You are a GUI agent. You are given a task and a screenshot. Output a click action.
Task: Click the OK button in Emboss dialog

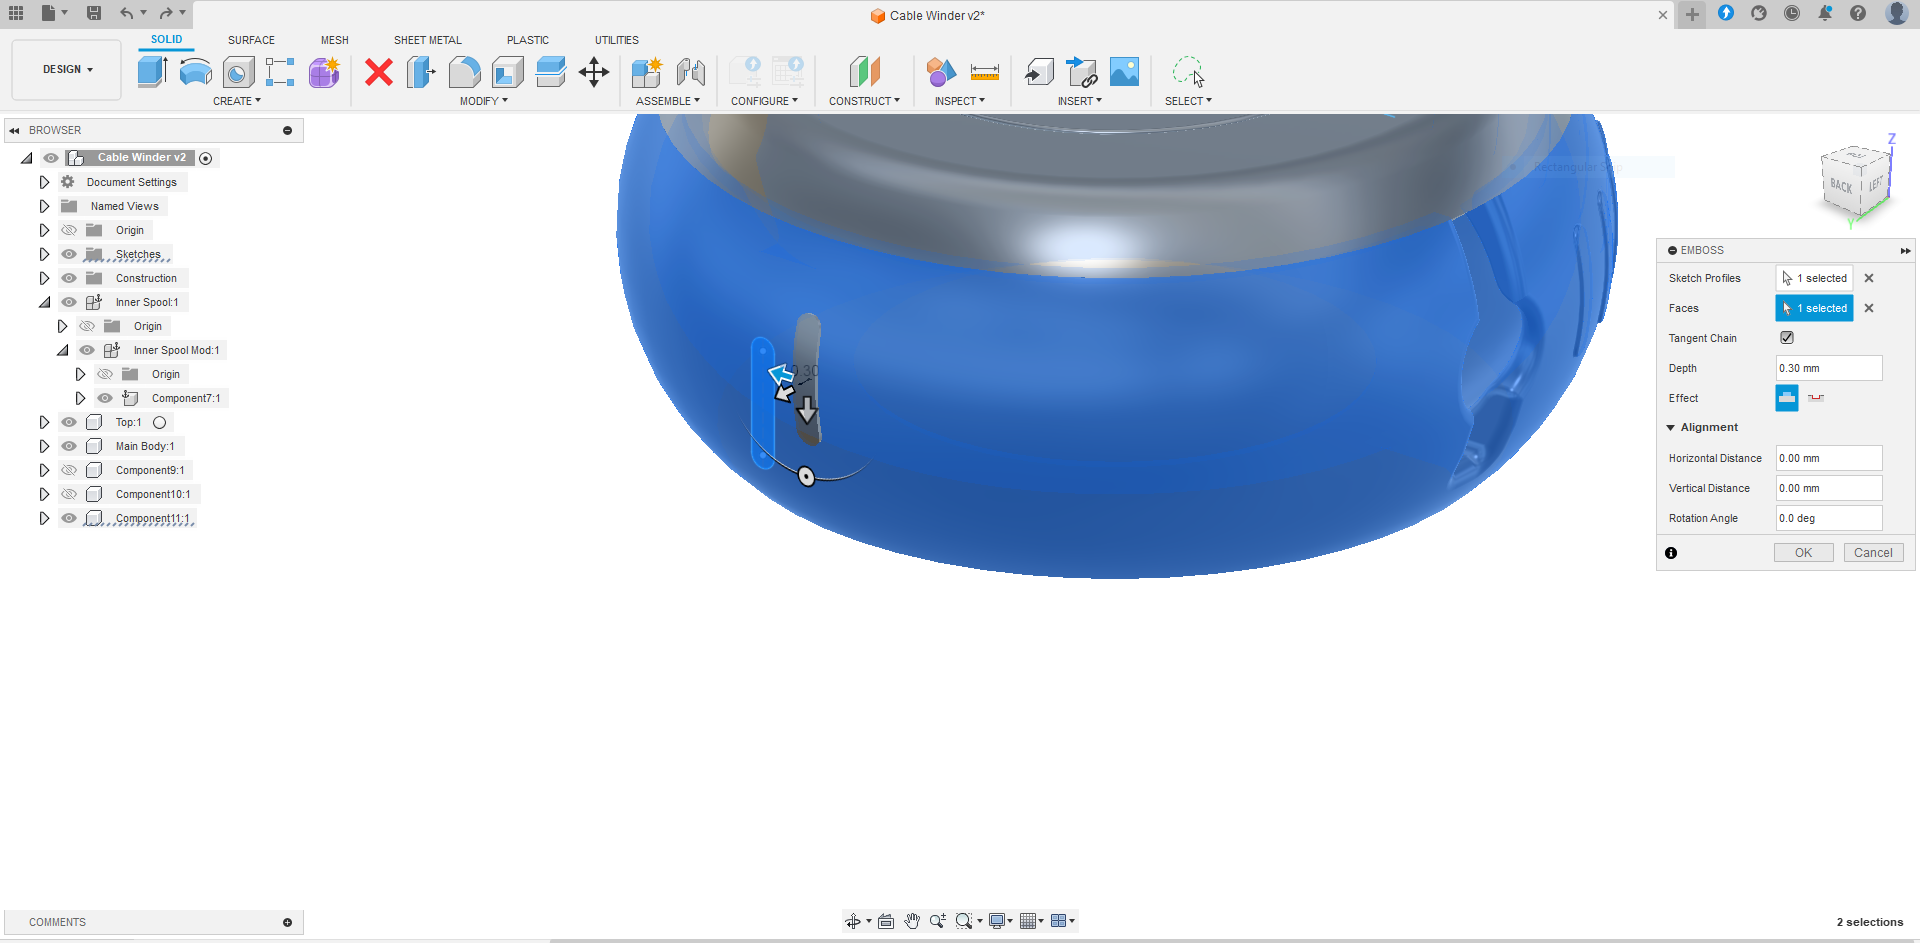tap(1803, 553)
